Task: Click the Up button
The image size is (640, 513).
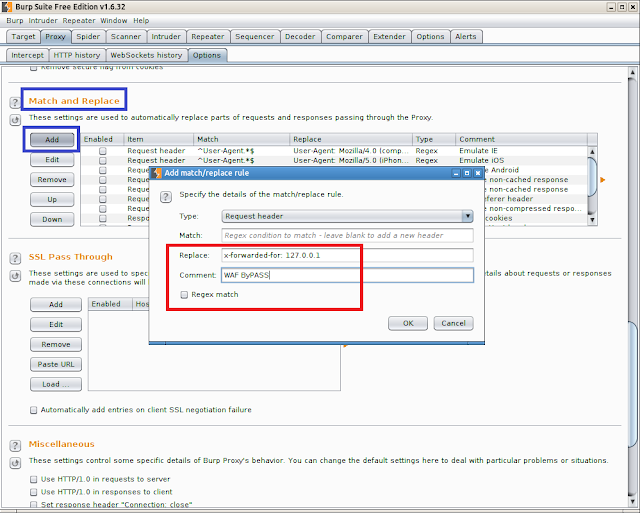Action: click(x=52, y=200)
